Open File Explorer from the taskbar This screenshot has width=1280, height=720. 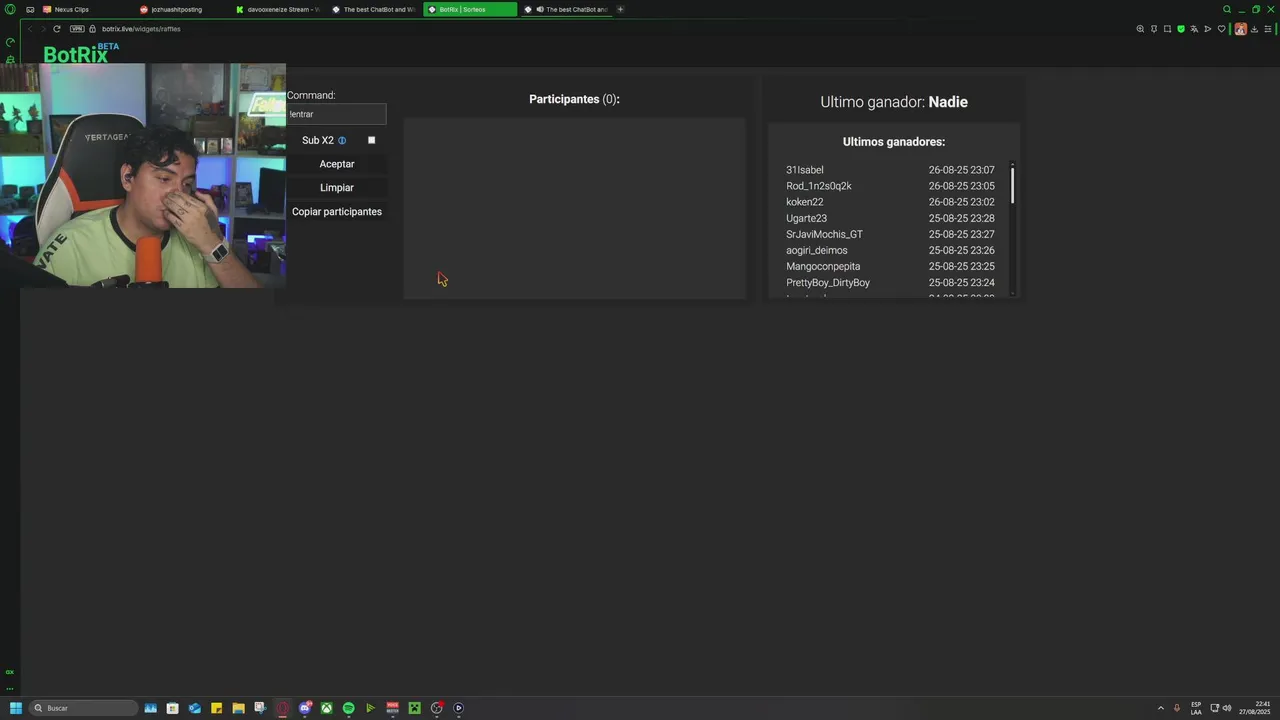(x=238, y=708)
